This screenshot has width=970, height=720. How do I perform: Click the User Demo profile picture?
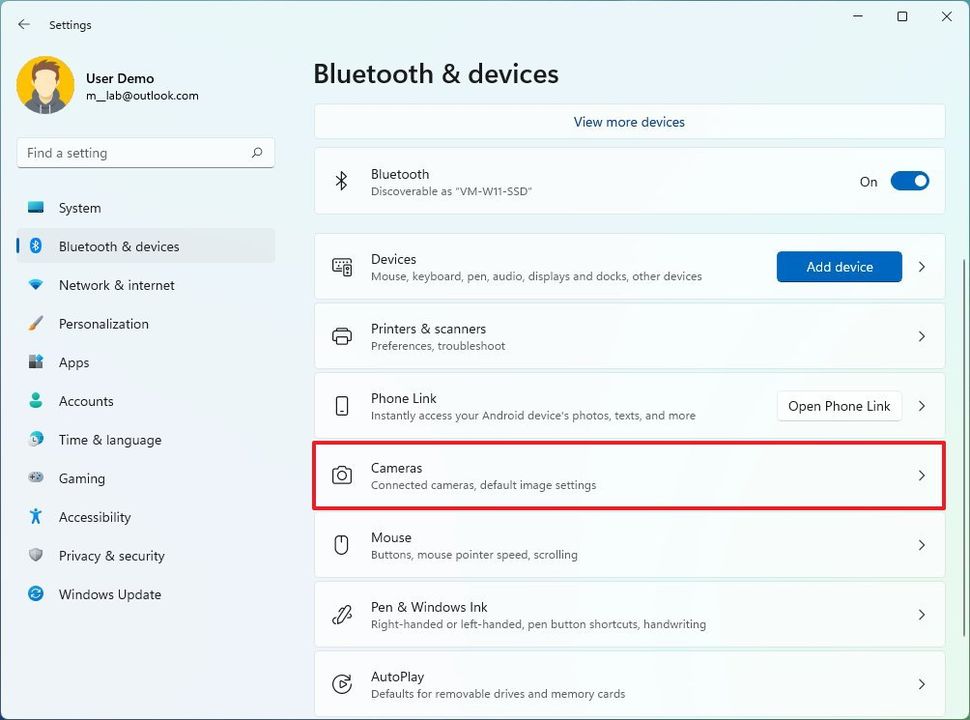point(45,85)
